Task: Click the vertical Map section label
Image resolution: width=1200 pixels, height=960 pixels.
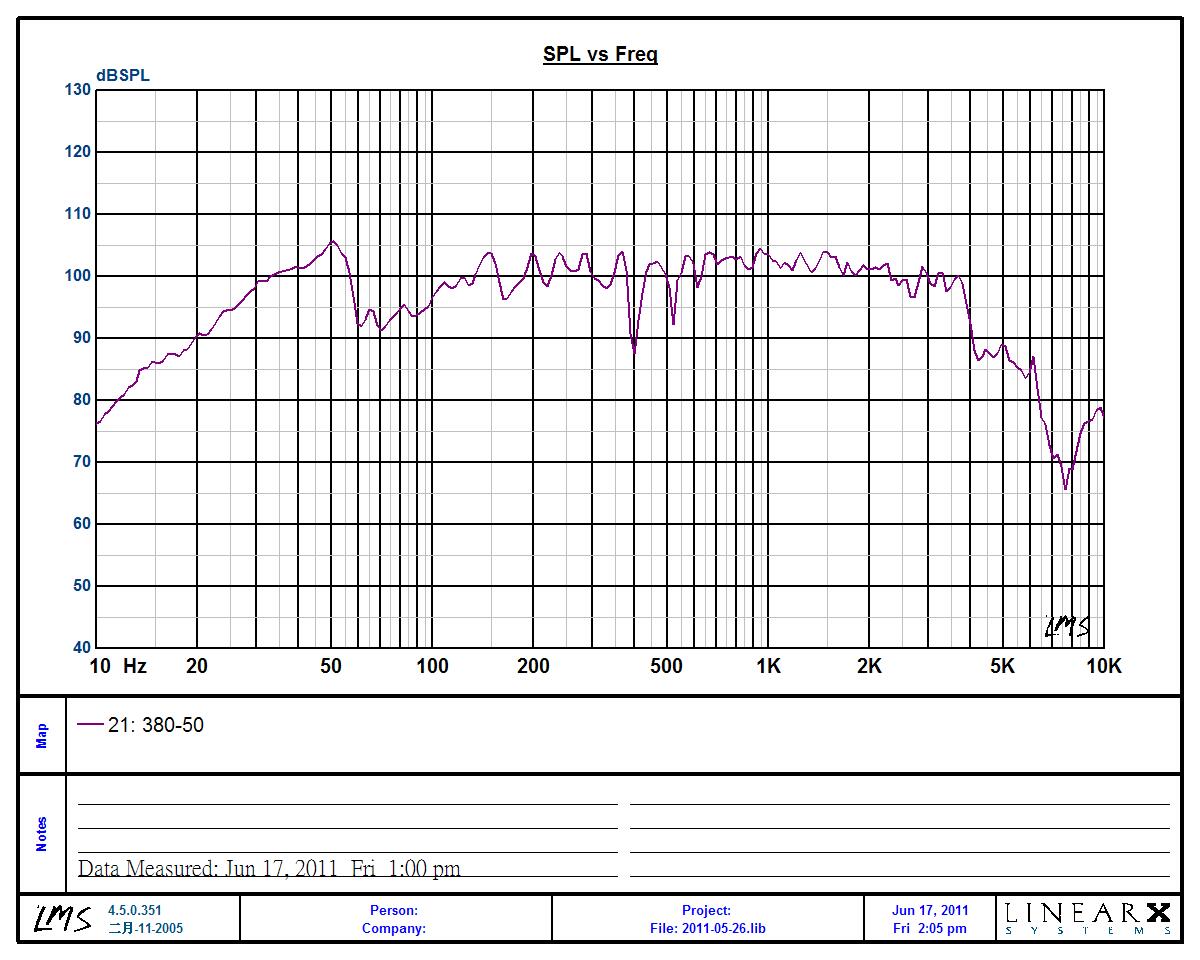Action: [42, 736]
